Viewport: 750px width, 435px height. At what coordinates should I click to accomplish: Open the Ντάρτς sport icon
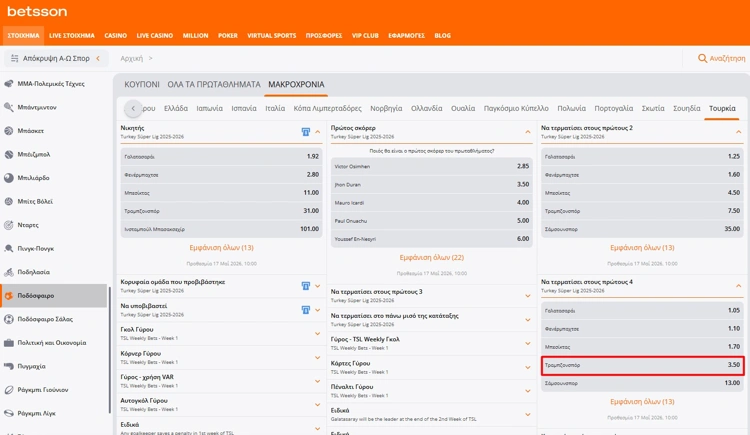coord(9,225)
